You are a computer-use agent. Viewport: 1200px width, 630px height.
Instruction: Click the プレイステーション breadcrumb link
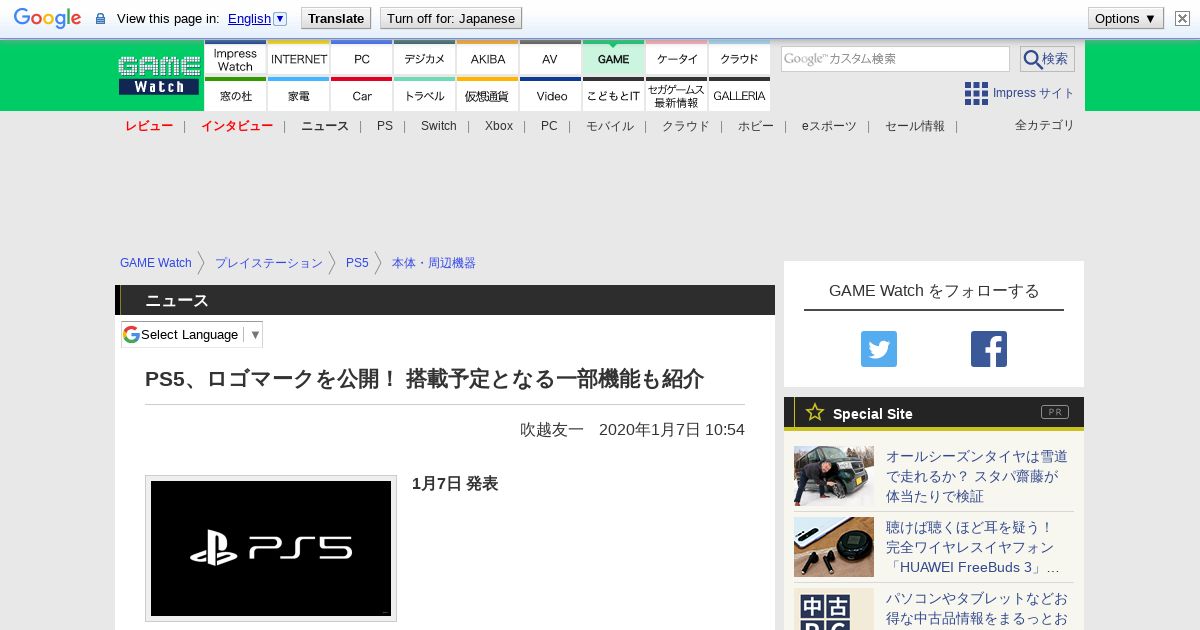(269, 263)
